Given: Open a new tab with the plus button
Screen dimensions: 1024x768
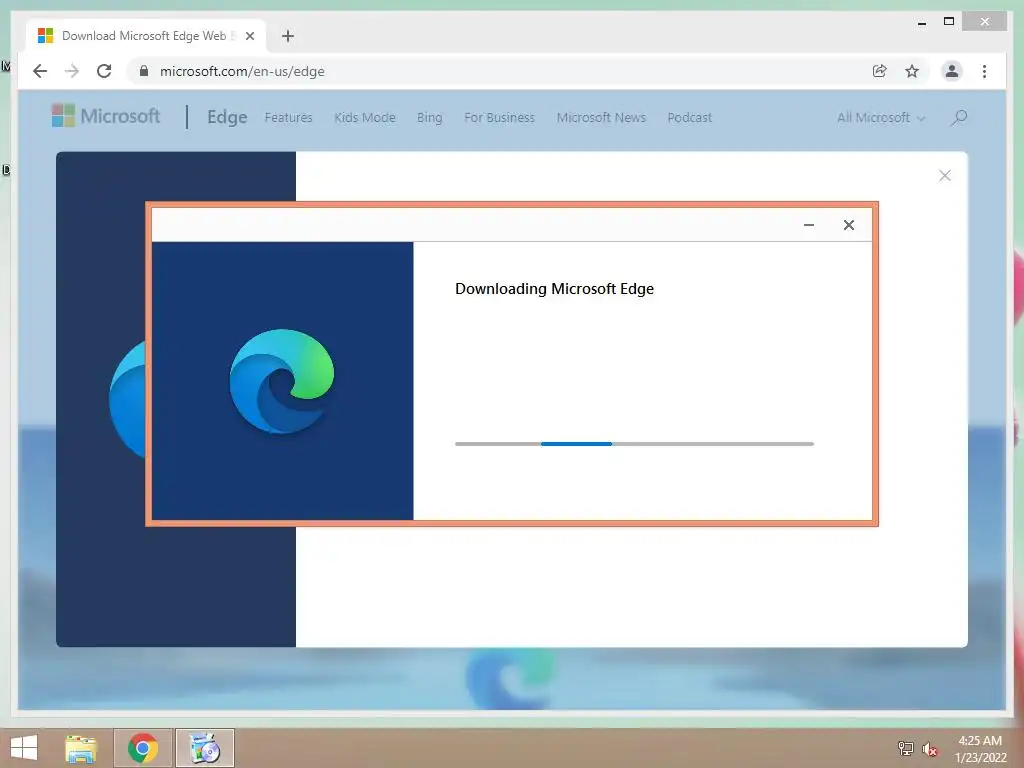Looking at the screenshot, I should click(288, 36).
